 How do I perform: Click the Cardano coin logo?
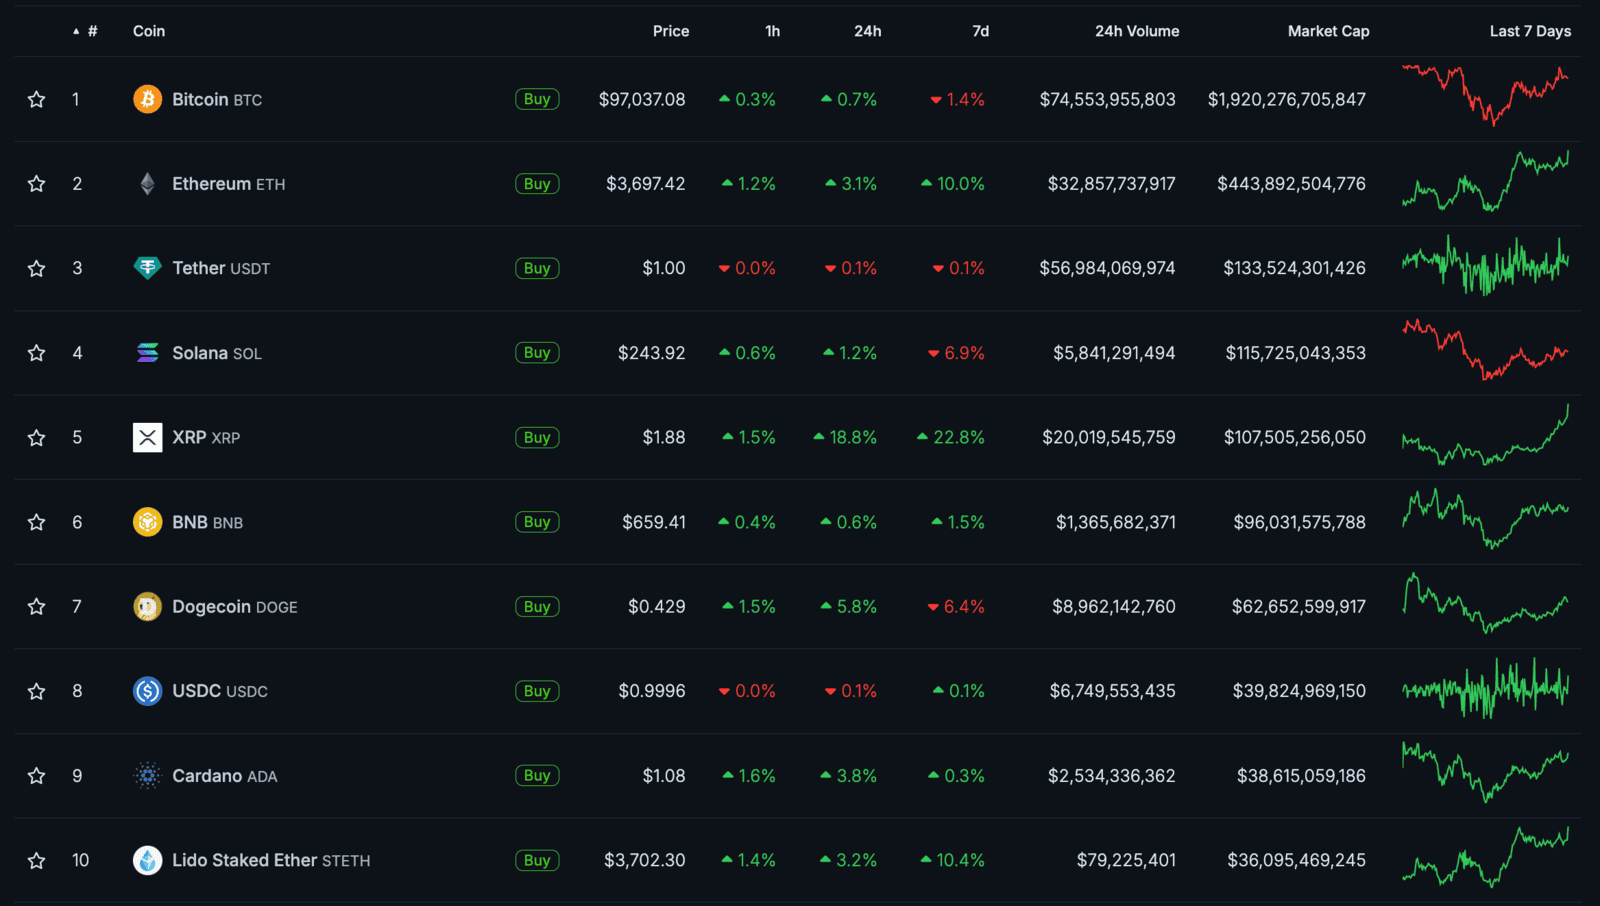[x=147, y=775]
